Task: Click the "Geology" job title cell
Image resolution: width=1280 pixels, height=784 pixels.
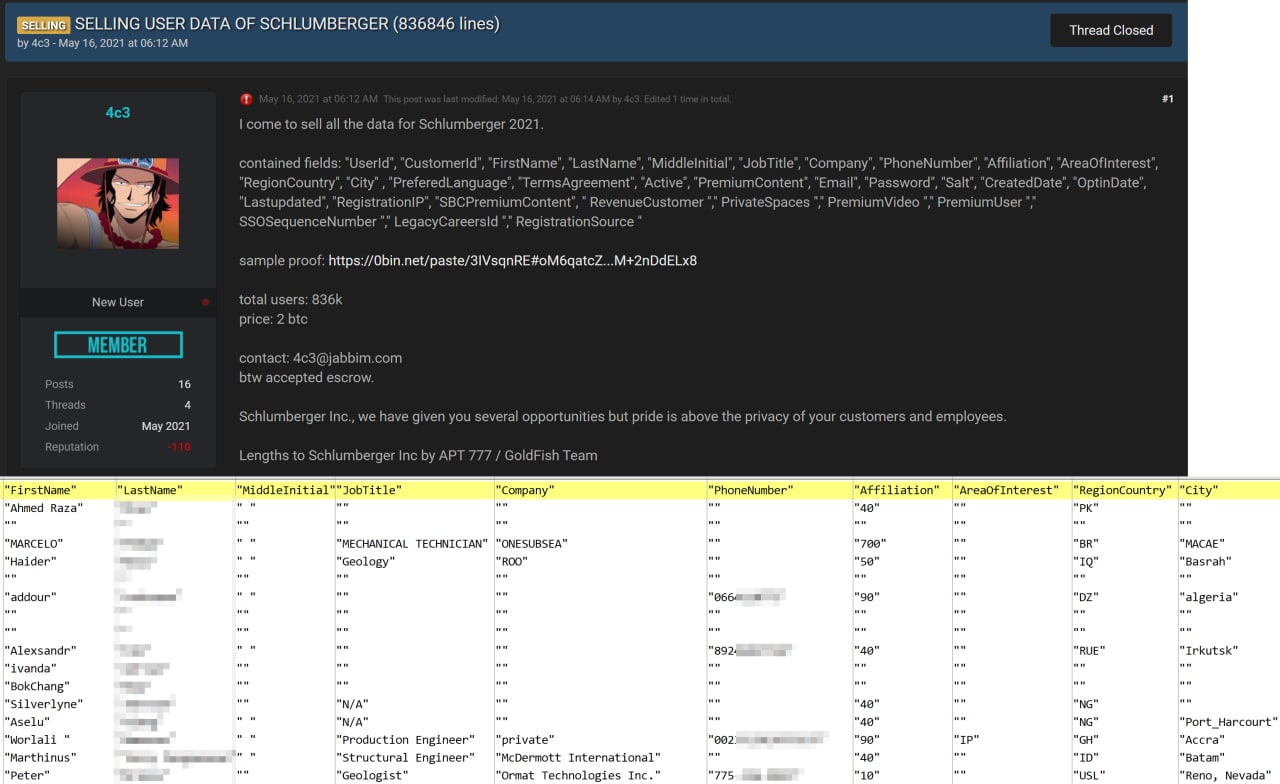Action: 366,562
